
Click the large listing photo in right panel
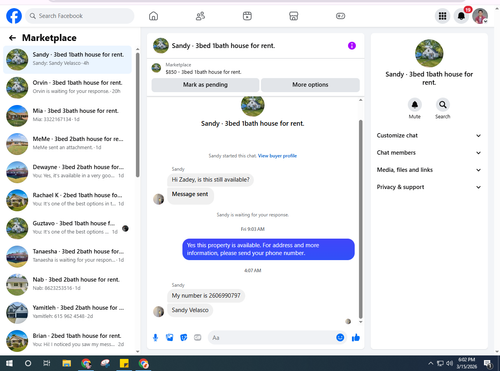(429, 53)
